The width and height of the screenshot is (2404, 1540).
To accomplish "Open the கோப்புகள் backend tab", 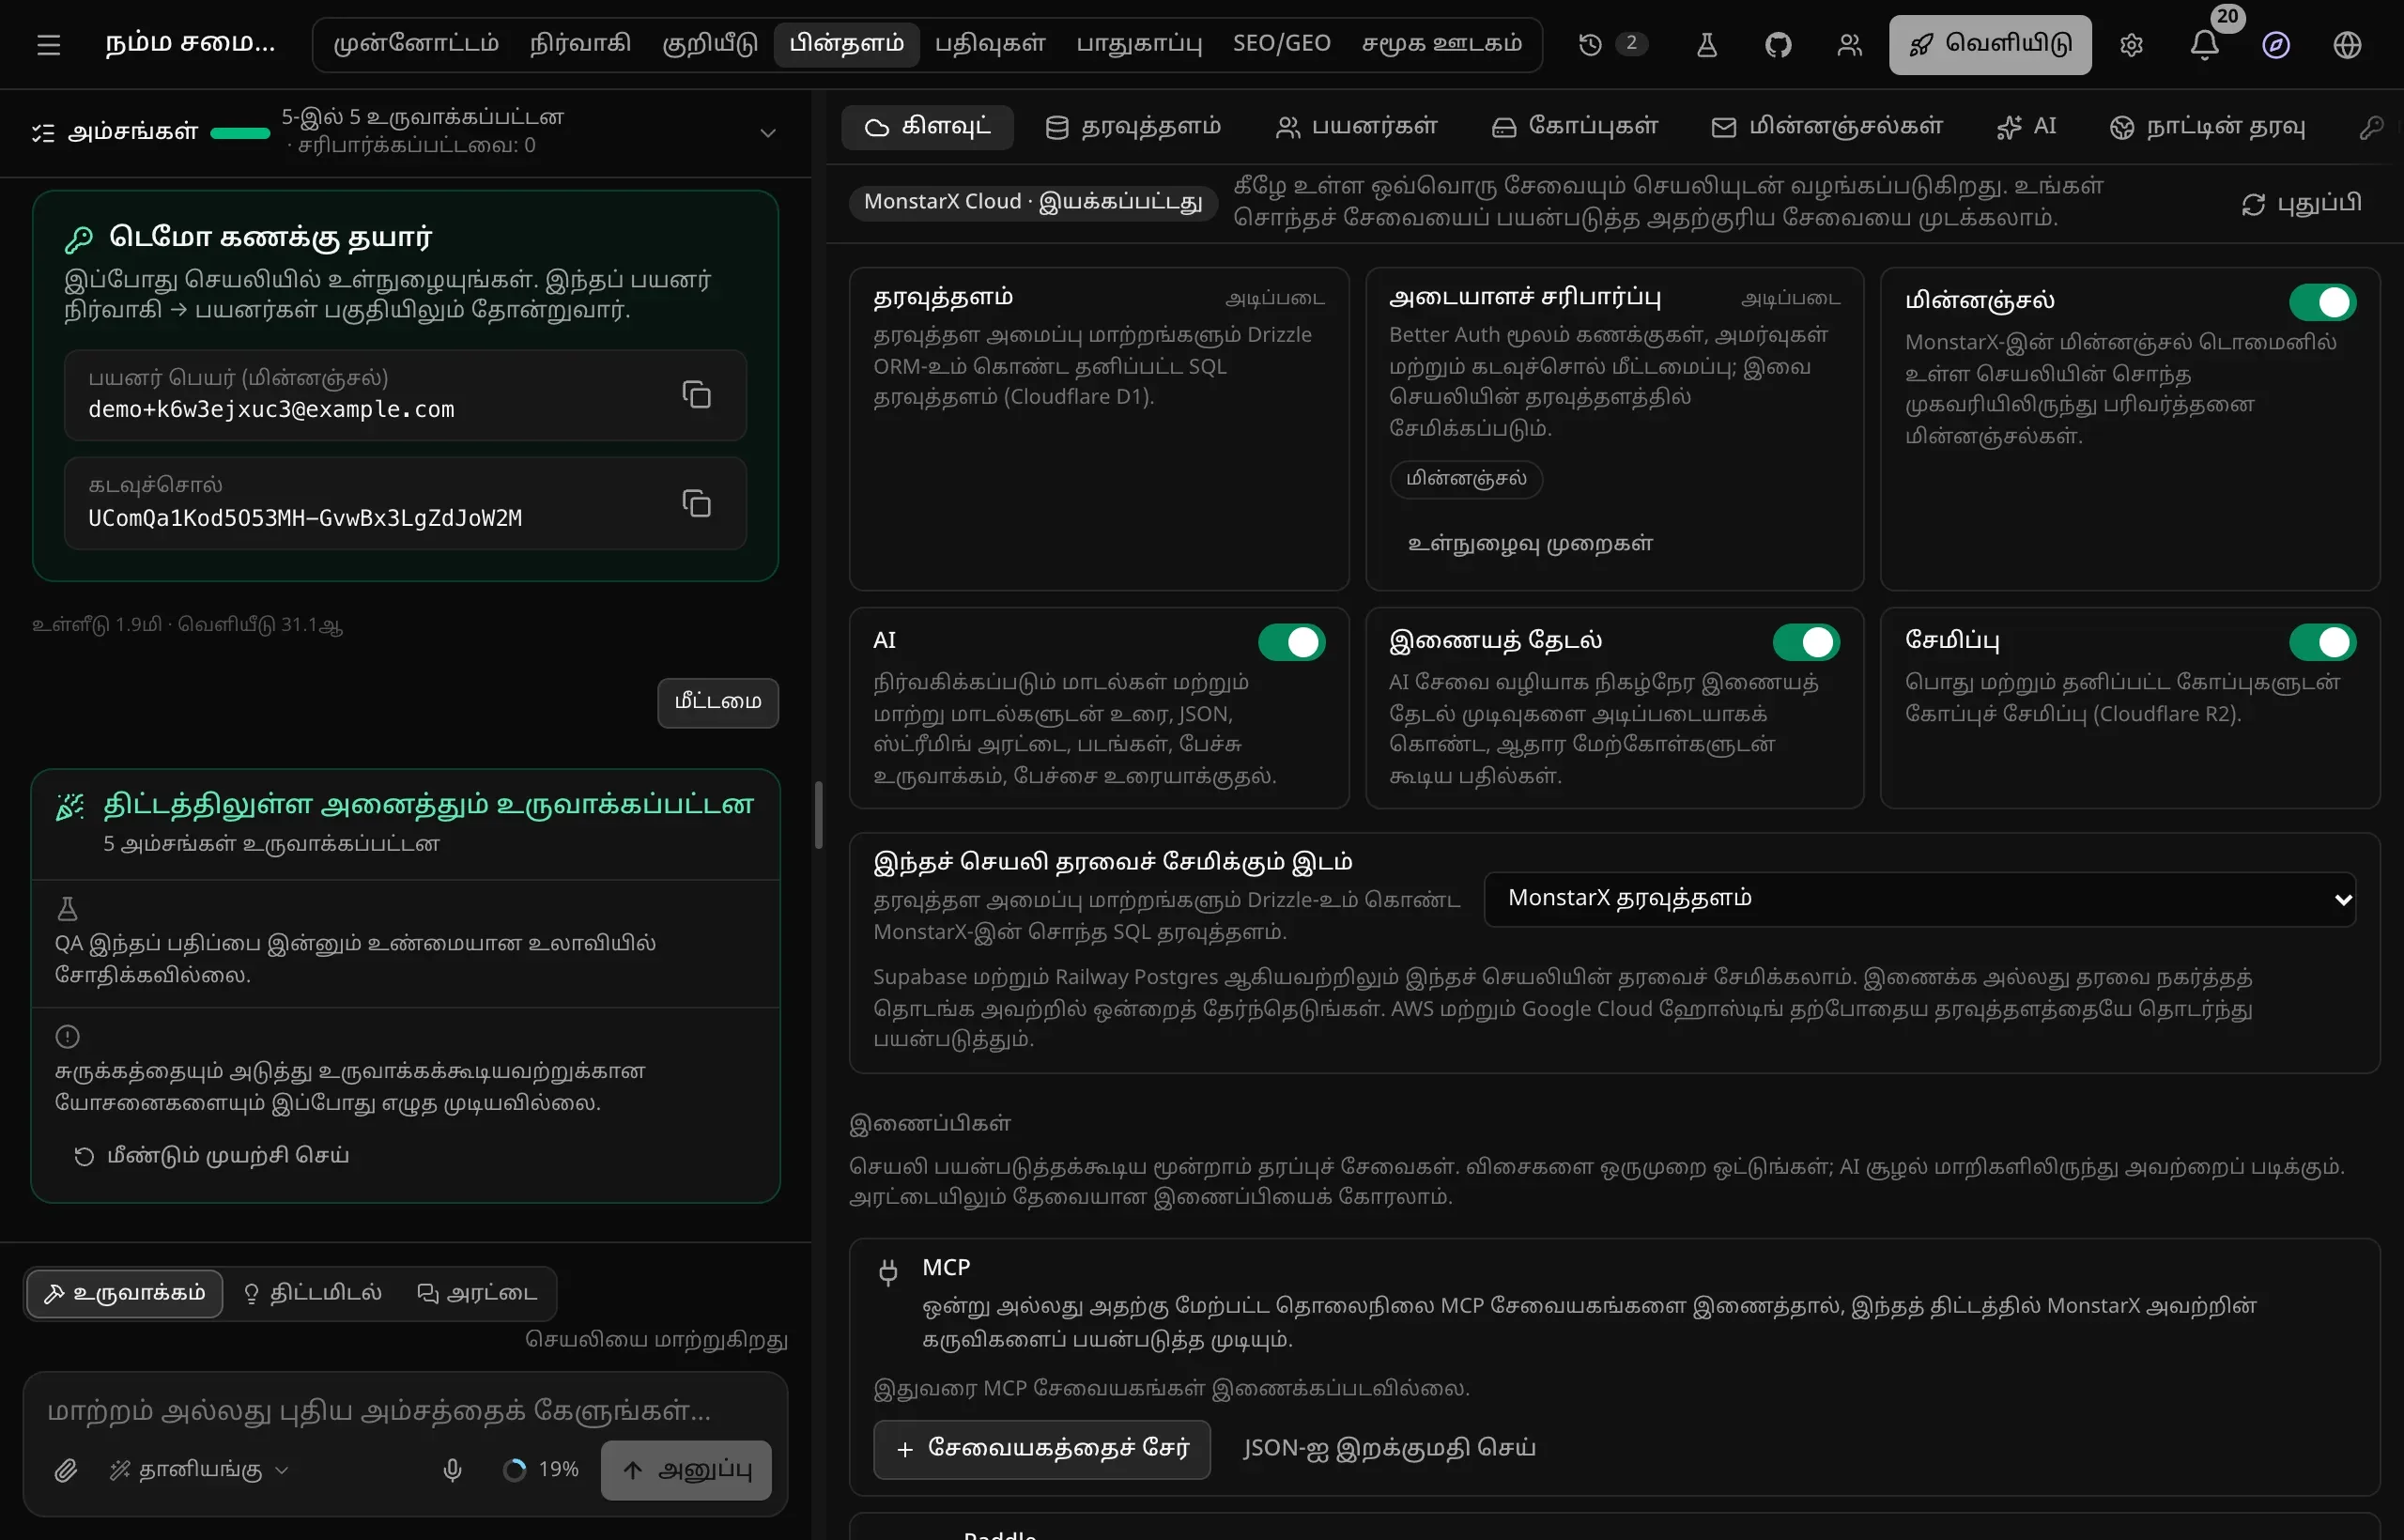I will 1575,127.
